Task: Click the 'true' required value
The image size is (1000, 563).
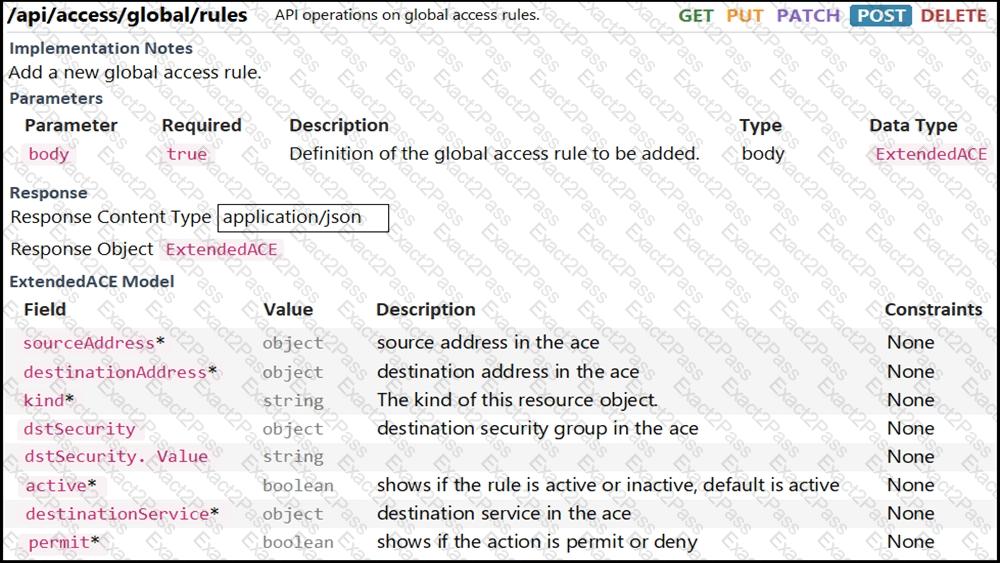Action: [x=186, y=154]
